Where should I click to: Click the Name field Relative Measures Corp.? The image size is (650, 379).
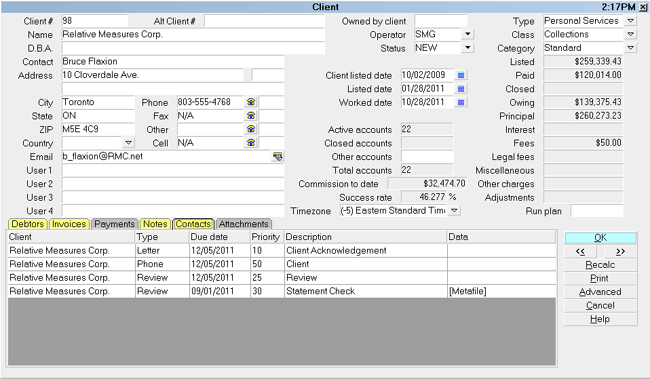(x=193, y=34)
